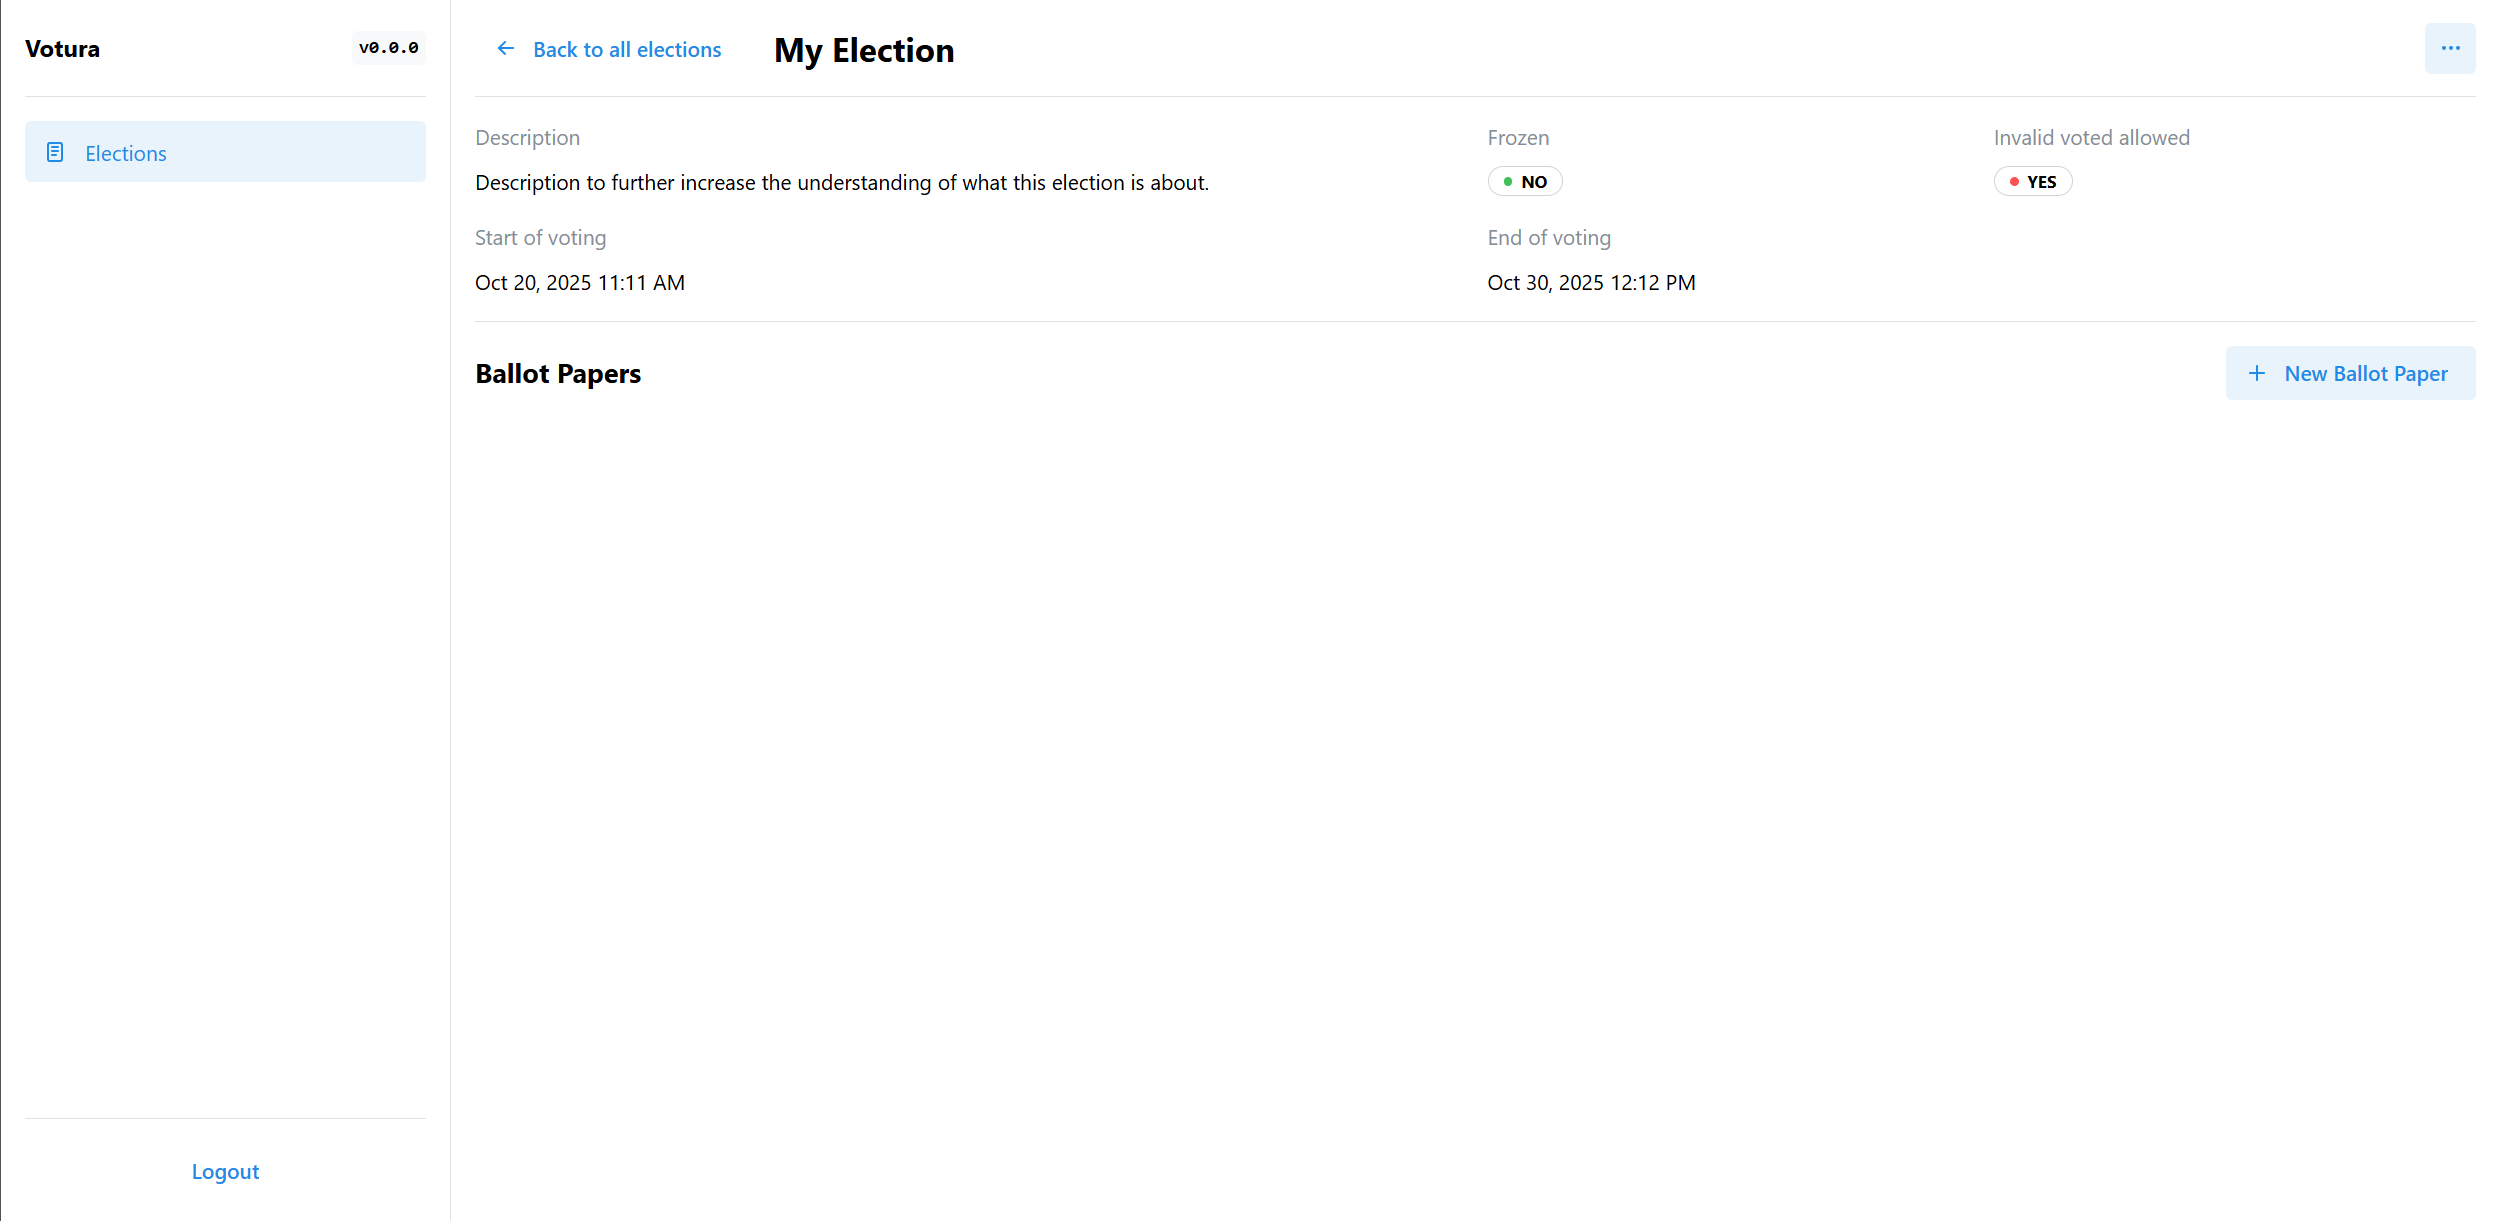Screen dimensions: 2499x1221
Task: Follow the Back to all elections link
Action: (627, 50)
